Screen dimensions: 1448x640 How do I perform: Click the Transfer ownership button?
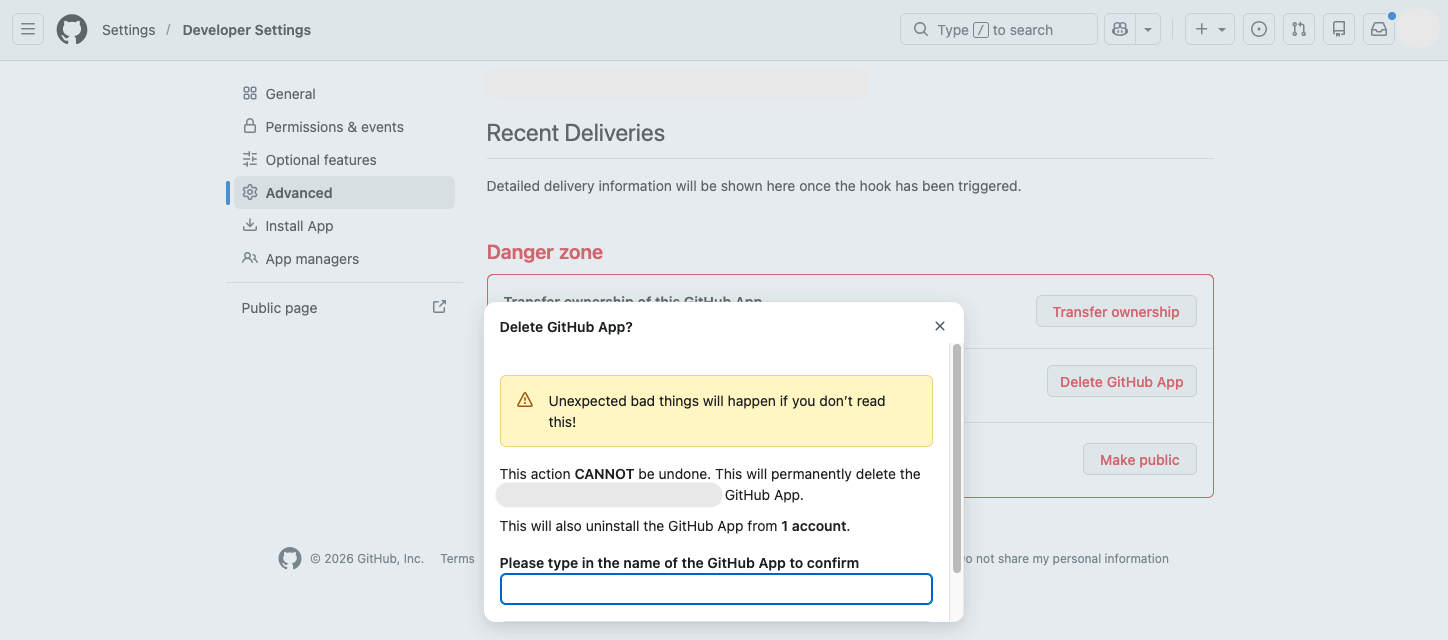1116,312
